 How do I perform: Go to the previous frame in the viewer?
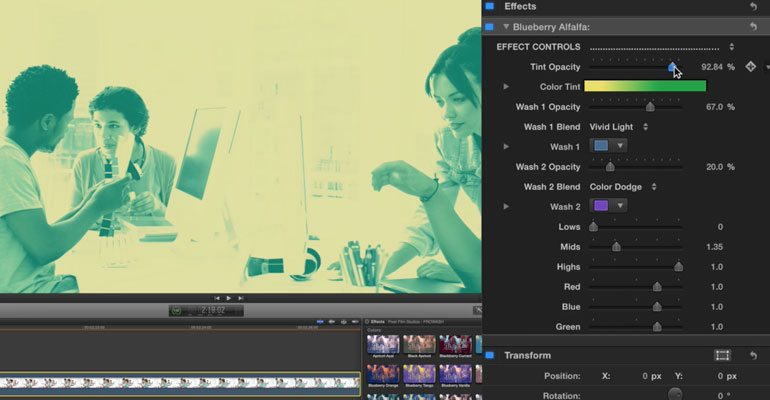coord(217,298)
